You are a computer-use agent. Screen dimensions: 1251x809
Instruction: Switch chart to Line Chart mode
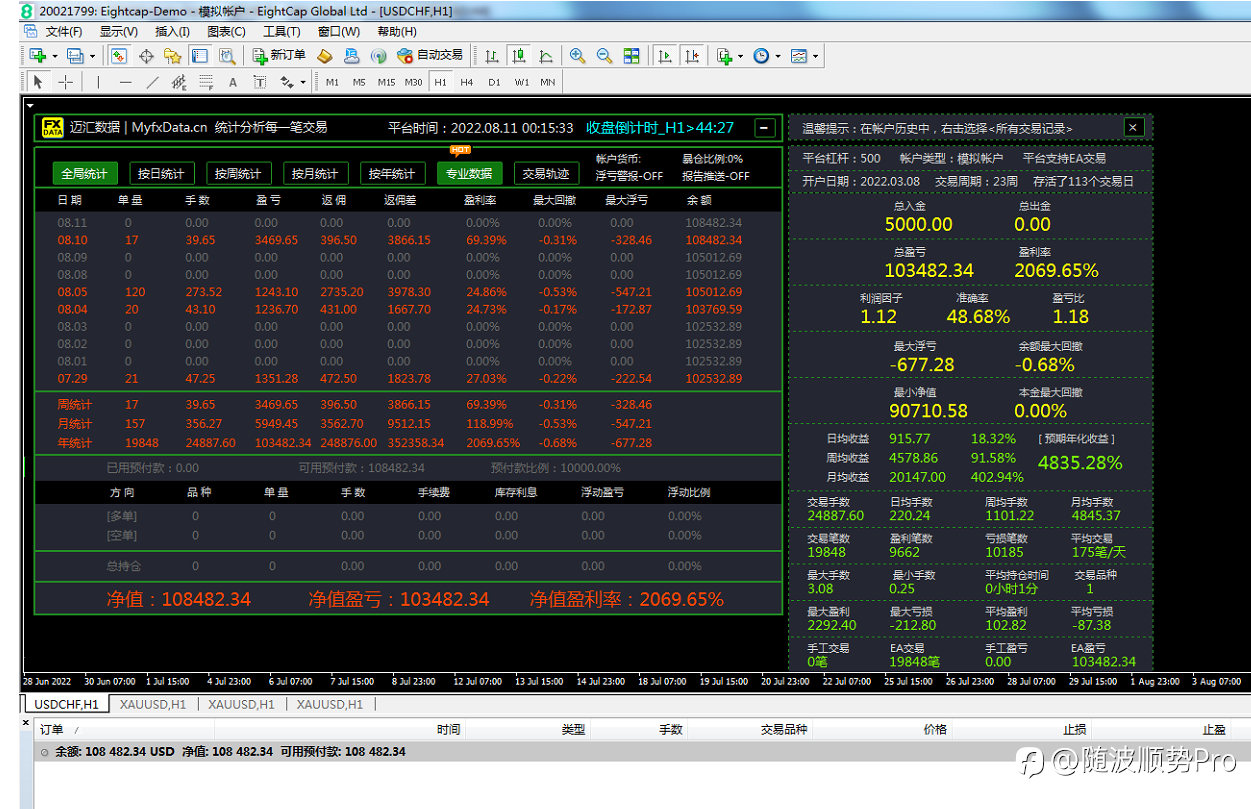click(x=546, y=56)
